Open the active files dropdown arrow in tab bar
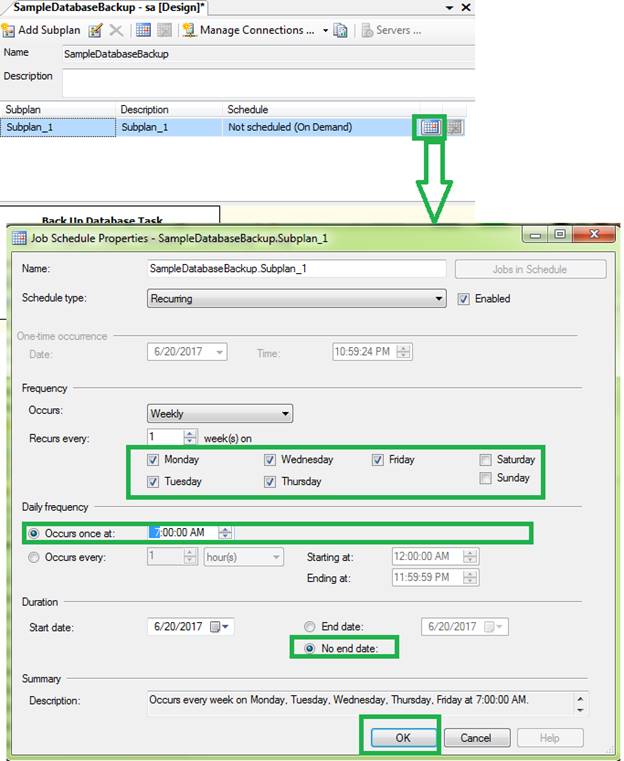 (x=449, y=8)
